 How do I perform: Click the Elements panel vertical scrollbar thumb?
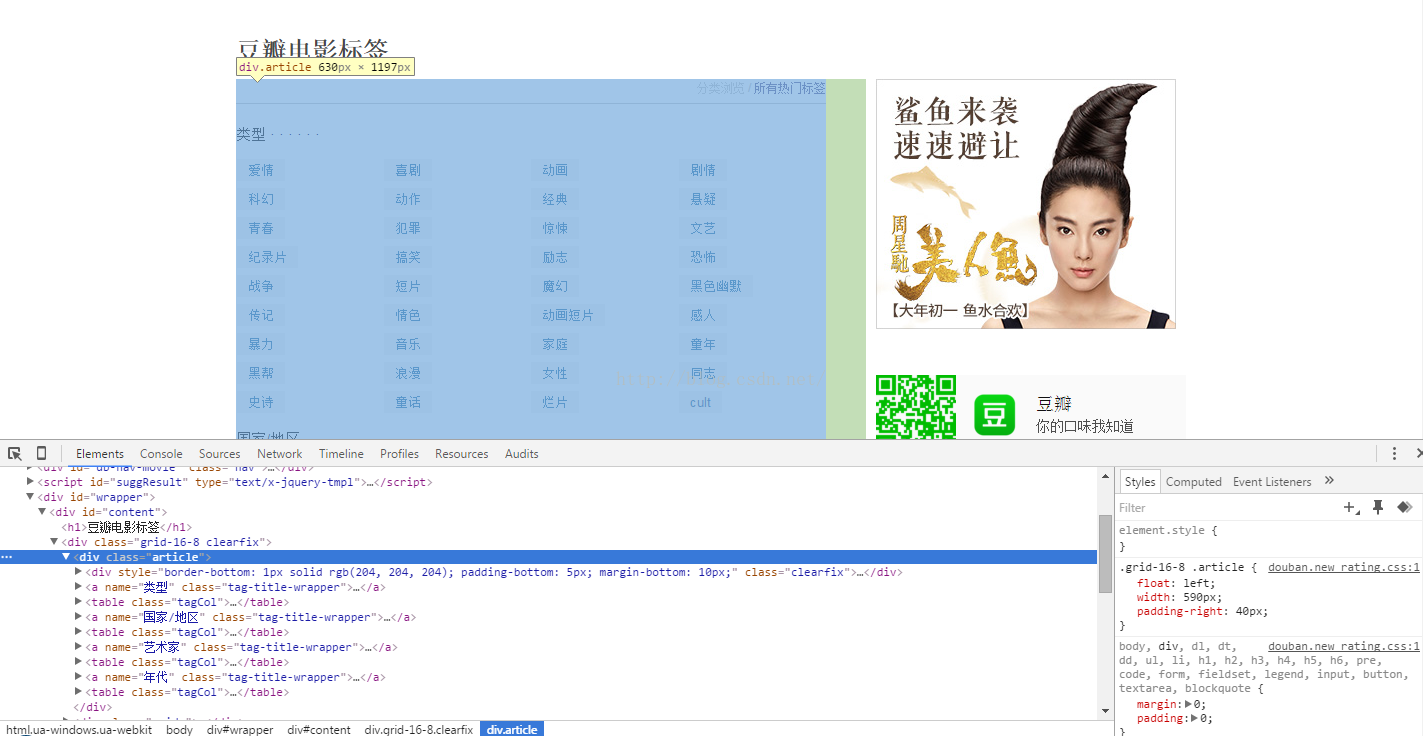point(1105,553)
